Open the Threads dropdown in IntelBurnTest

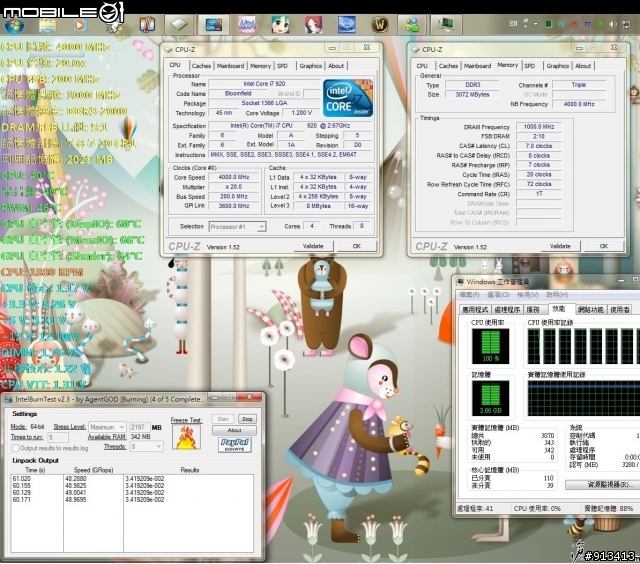[146, 446]
